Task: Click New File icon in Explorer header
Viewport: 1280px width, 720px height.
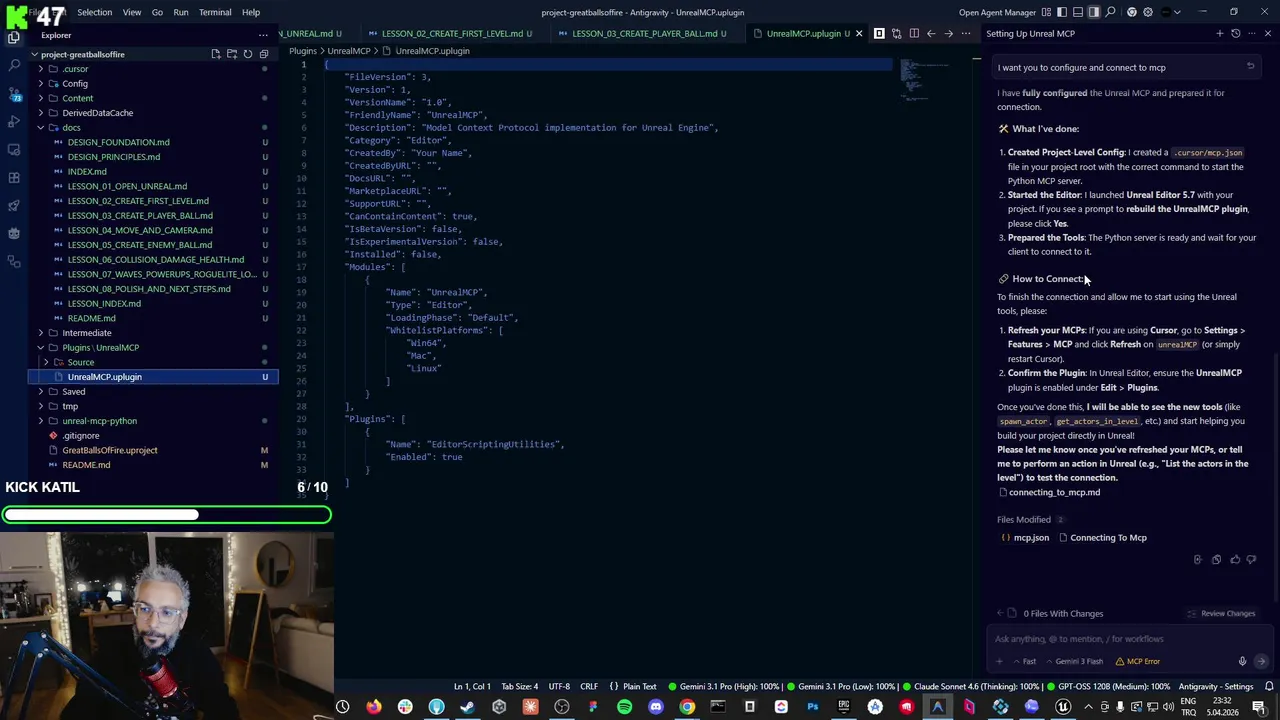Action: [215, 54]
